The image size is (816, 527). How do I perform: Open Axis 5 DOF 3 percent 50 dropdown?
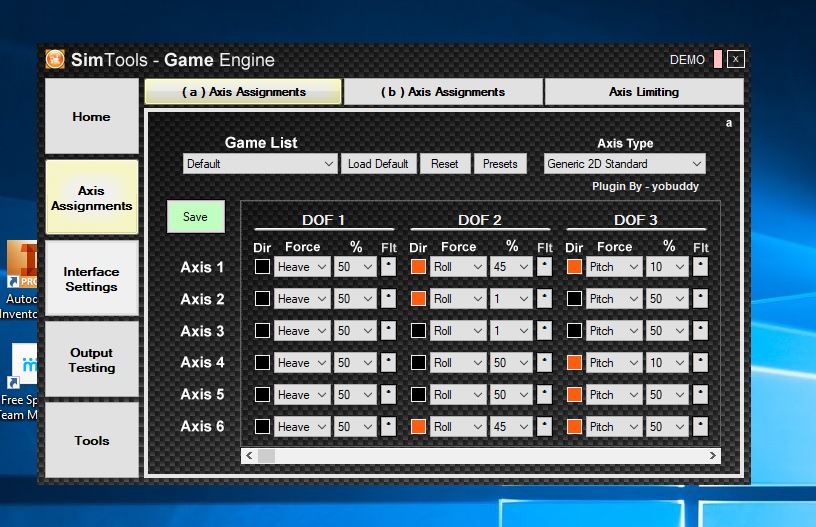pyautogui.click(x=667, y=395)
